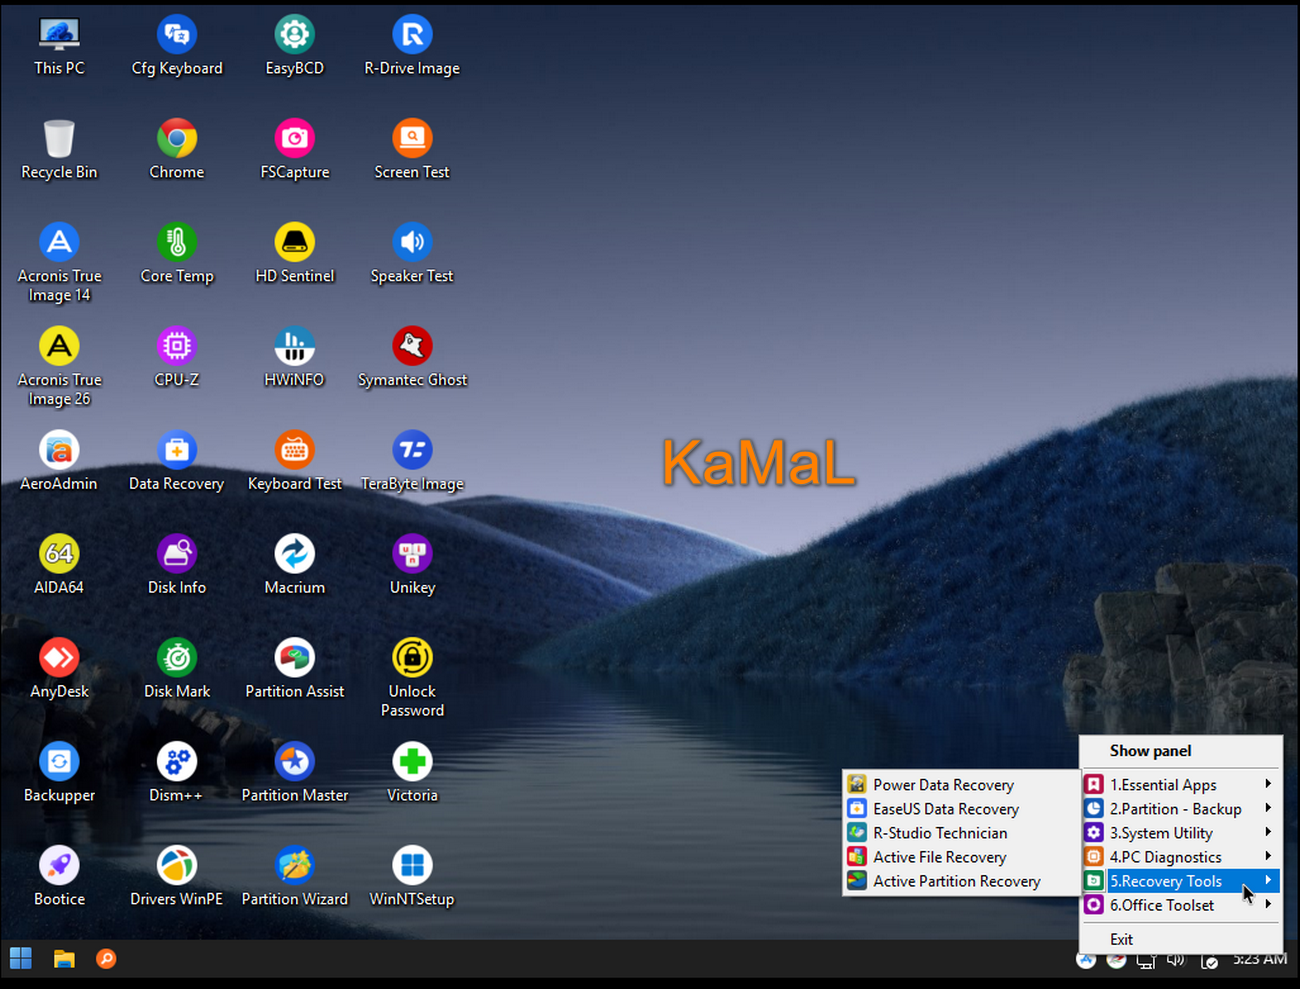Click the Unikey desktop icon
The height and width of the screenshot is (989, 1300).
coord(412,566)
